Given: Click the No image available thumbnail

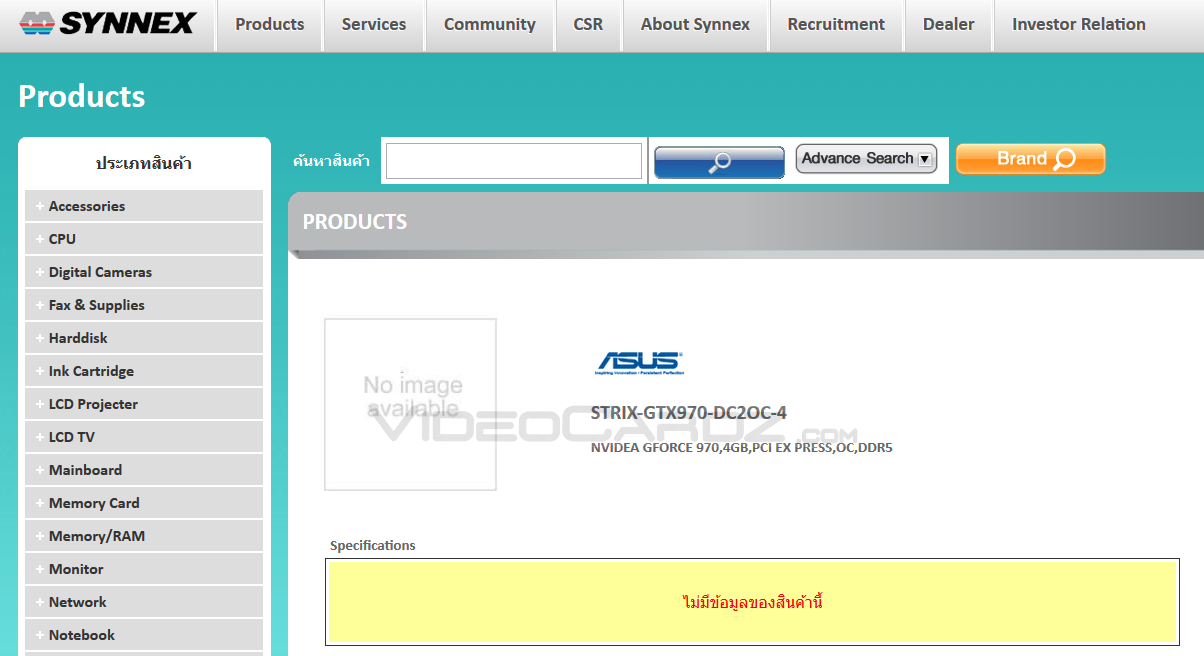Looking at the screenshot, I should (410, 404).
